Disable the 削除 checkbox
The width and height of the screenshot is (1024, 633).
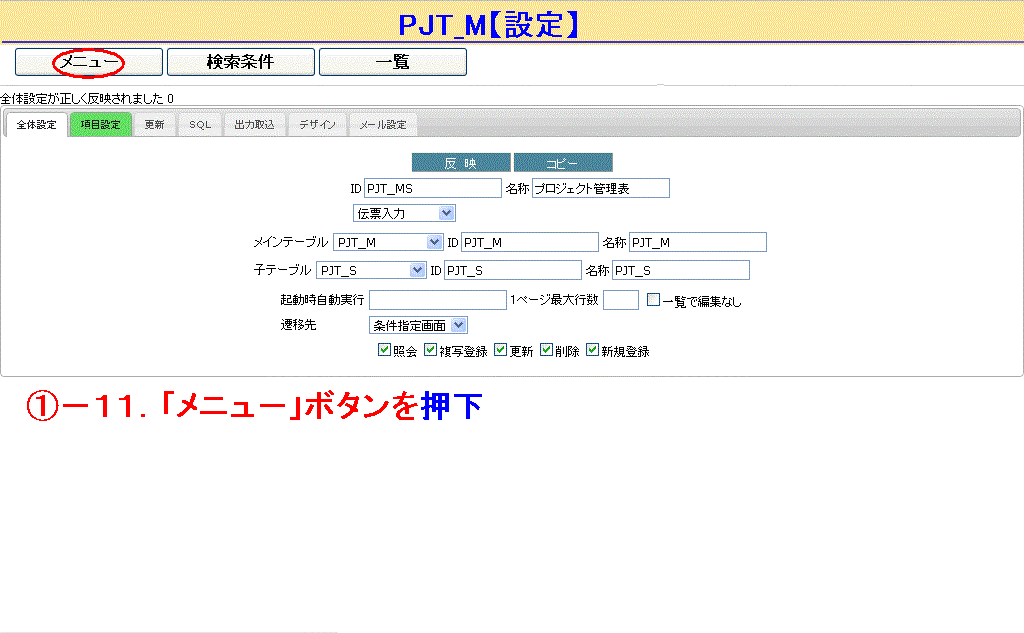547,351
